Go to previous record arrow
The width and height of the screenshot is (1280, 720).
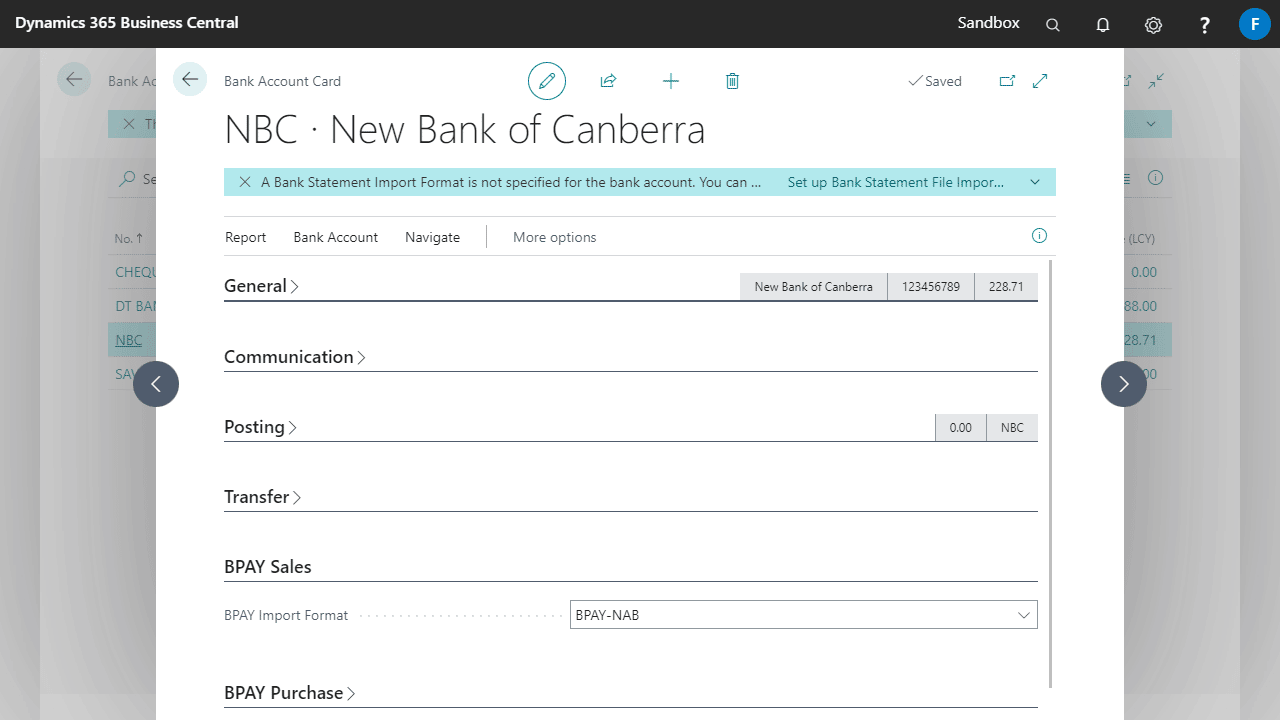coord(156,384)
